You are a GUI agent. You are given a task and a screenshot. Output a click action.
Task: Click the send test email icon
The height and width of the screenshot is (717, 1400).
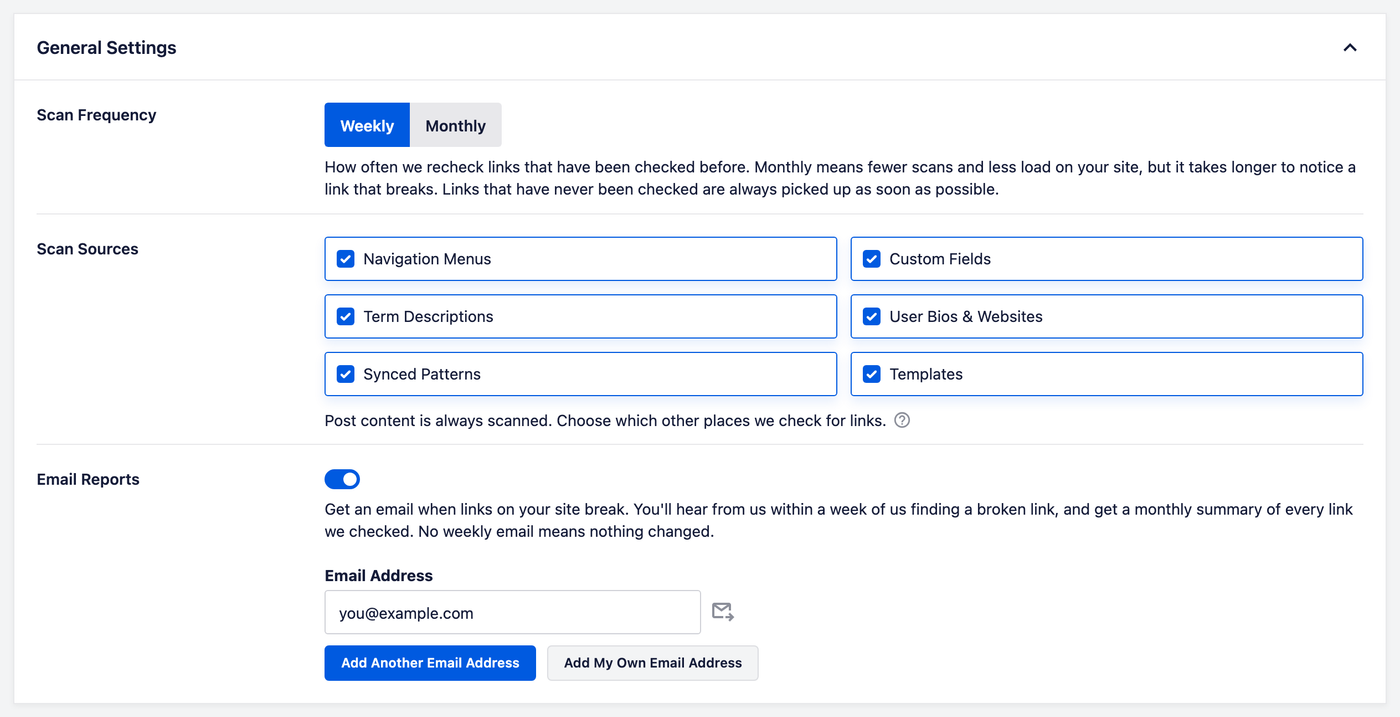pyautogui.click(x=723, y=612)
